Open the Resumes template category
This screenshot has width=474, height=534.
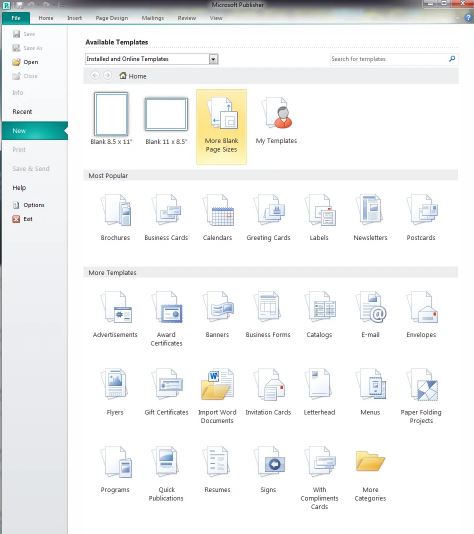pos(217,469)
